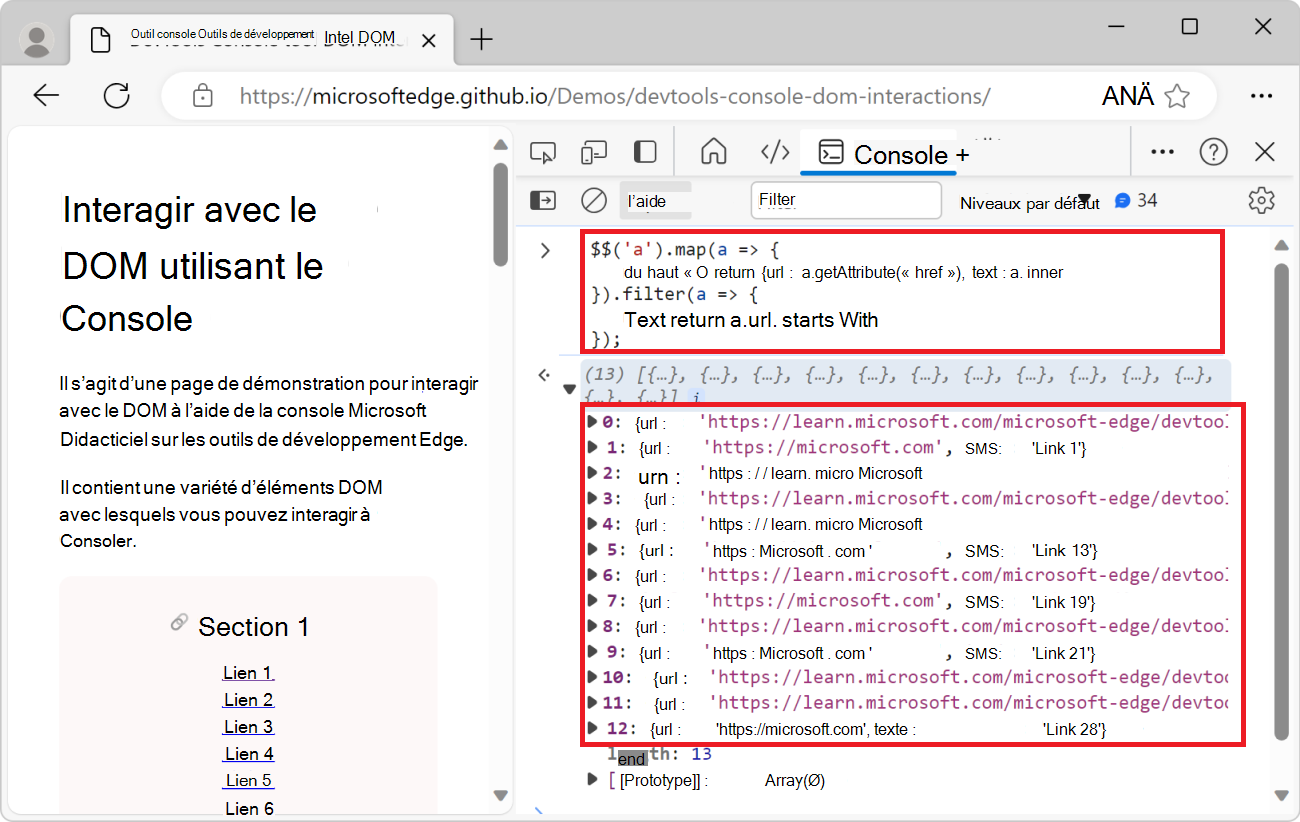Expand the [[Prototype]] Array entry
The image size is (1300, 822).
593,779
